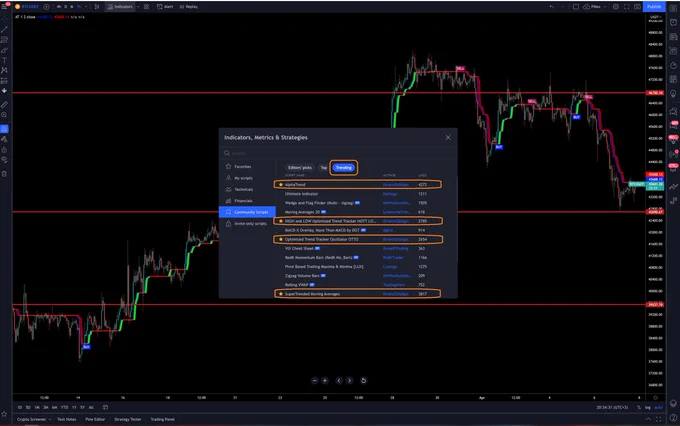Expand the time interval dropdown arrow

(86, 7)
